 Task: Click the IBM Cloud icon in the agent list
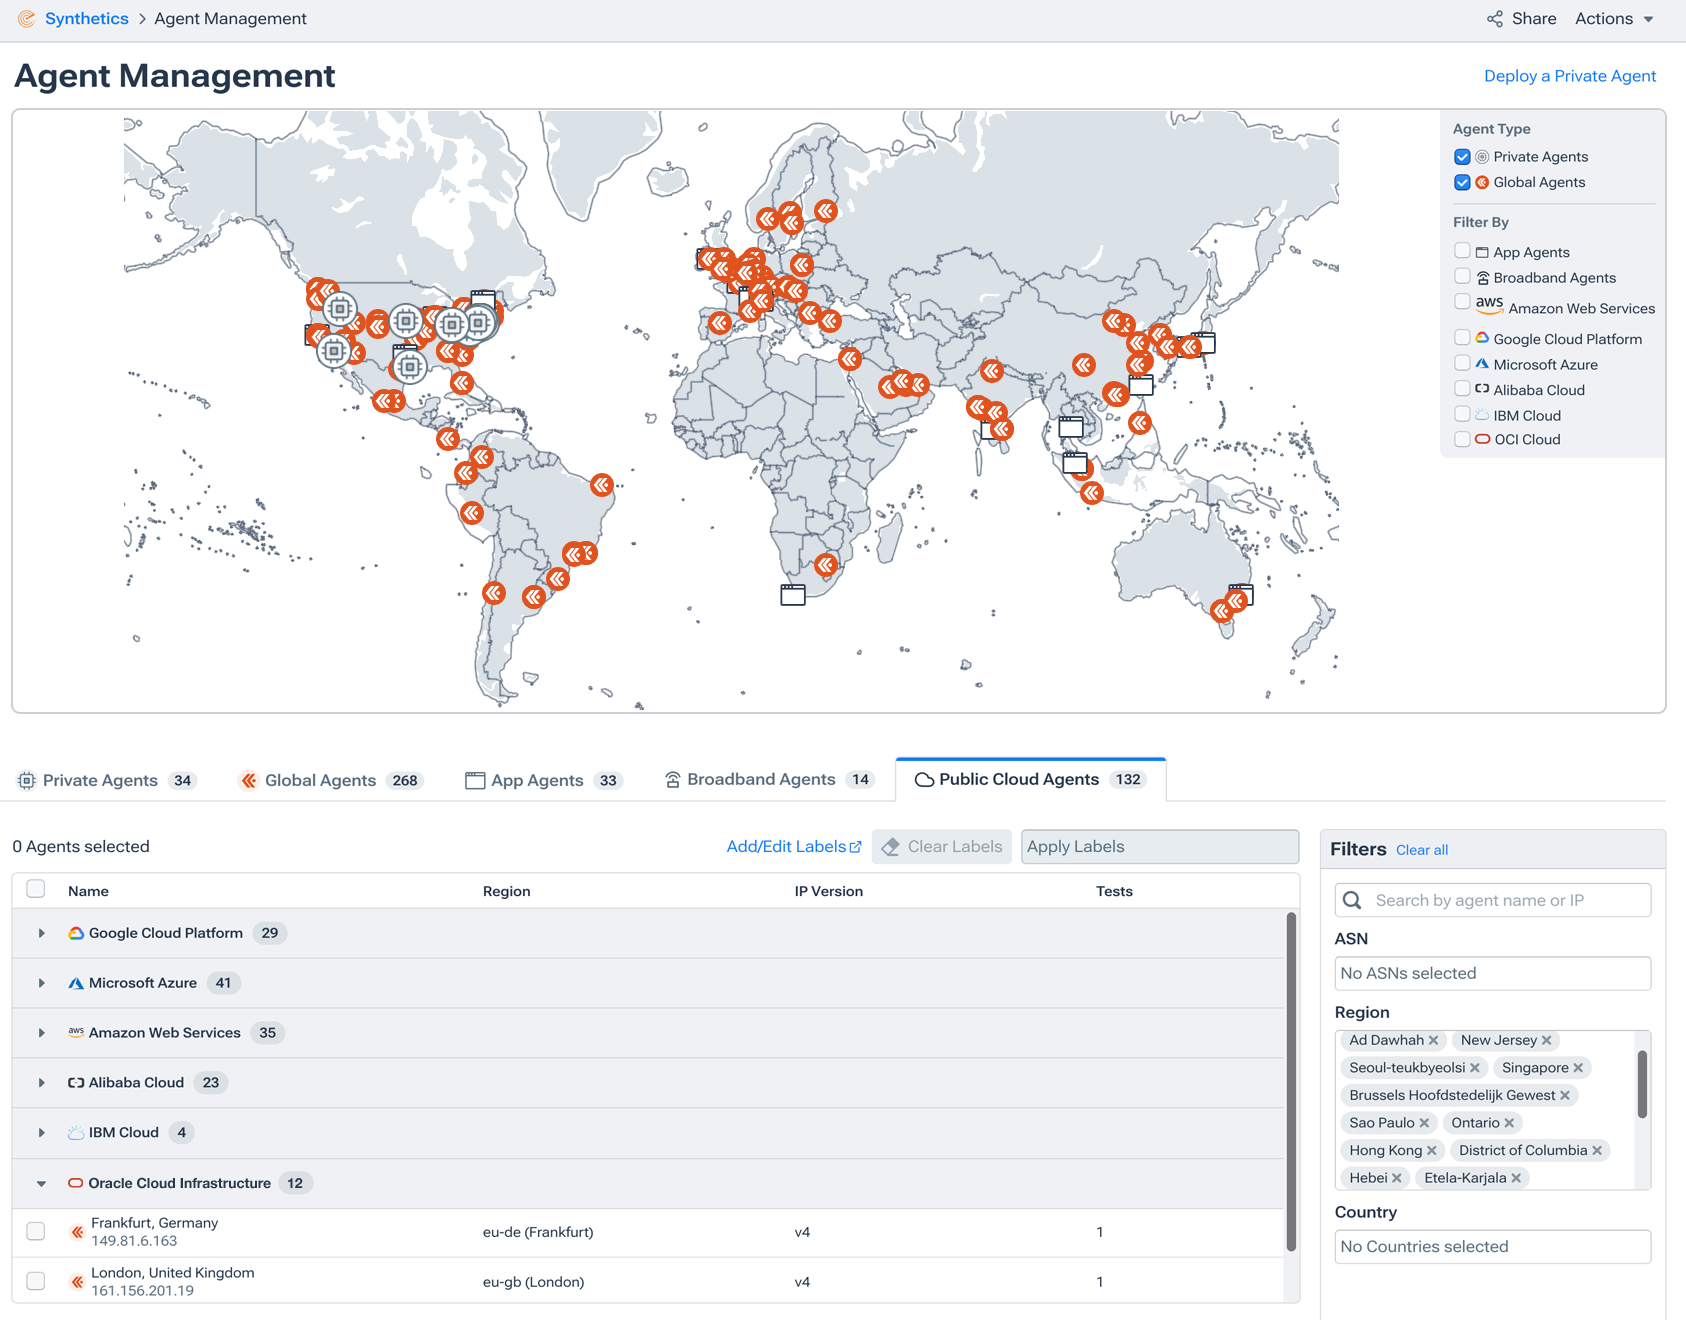pos(75,1132)
